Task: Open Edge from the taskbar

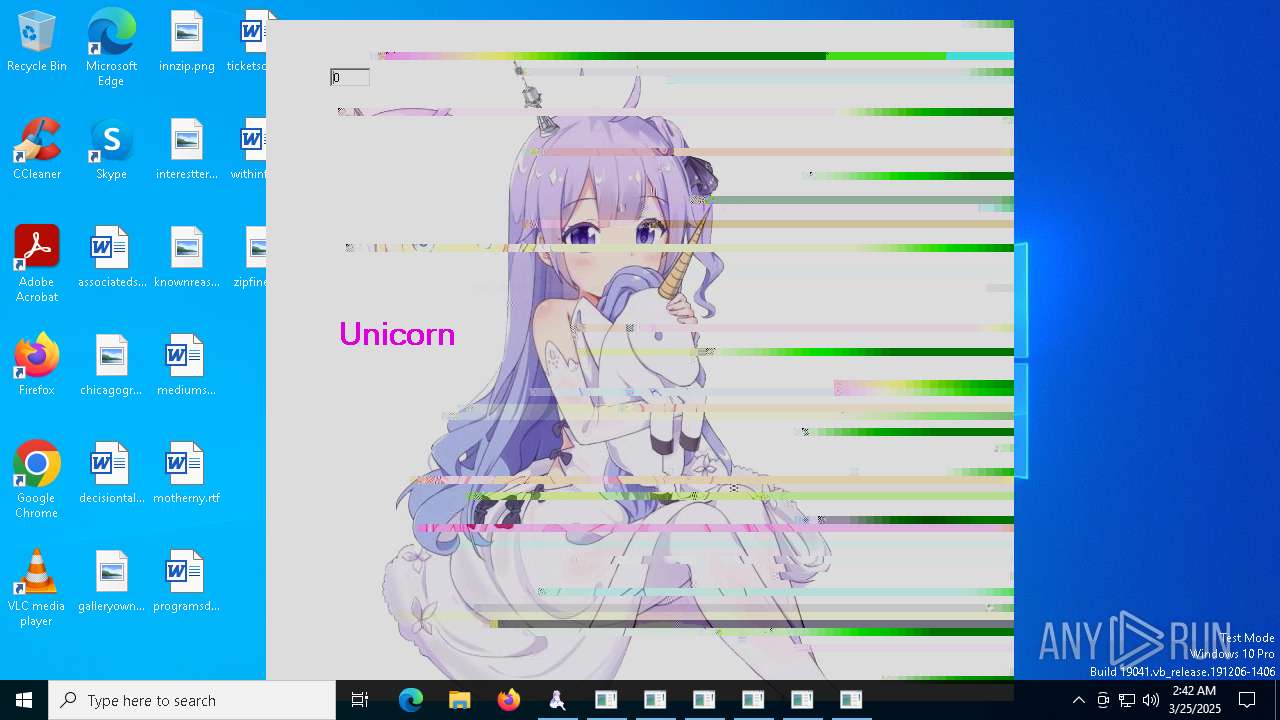Action: click(x=410, y=700)
